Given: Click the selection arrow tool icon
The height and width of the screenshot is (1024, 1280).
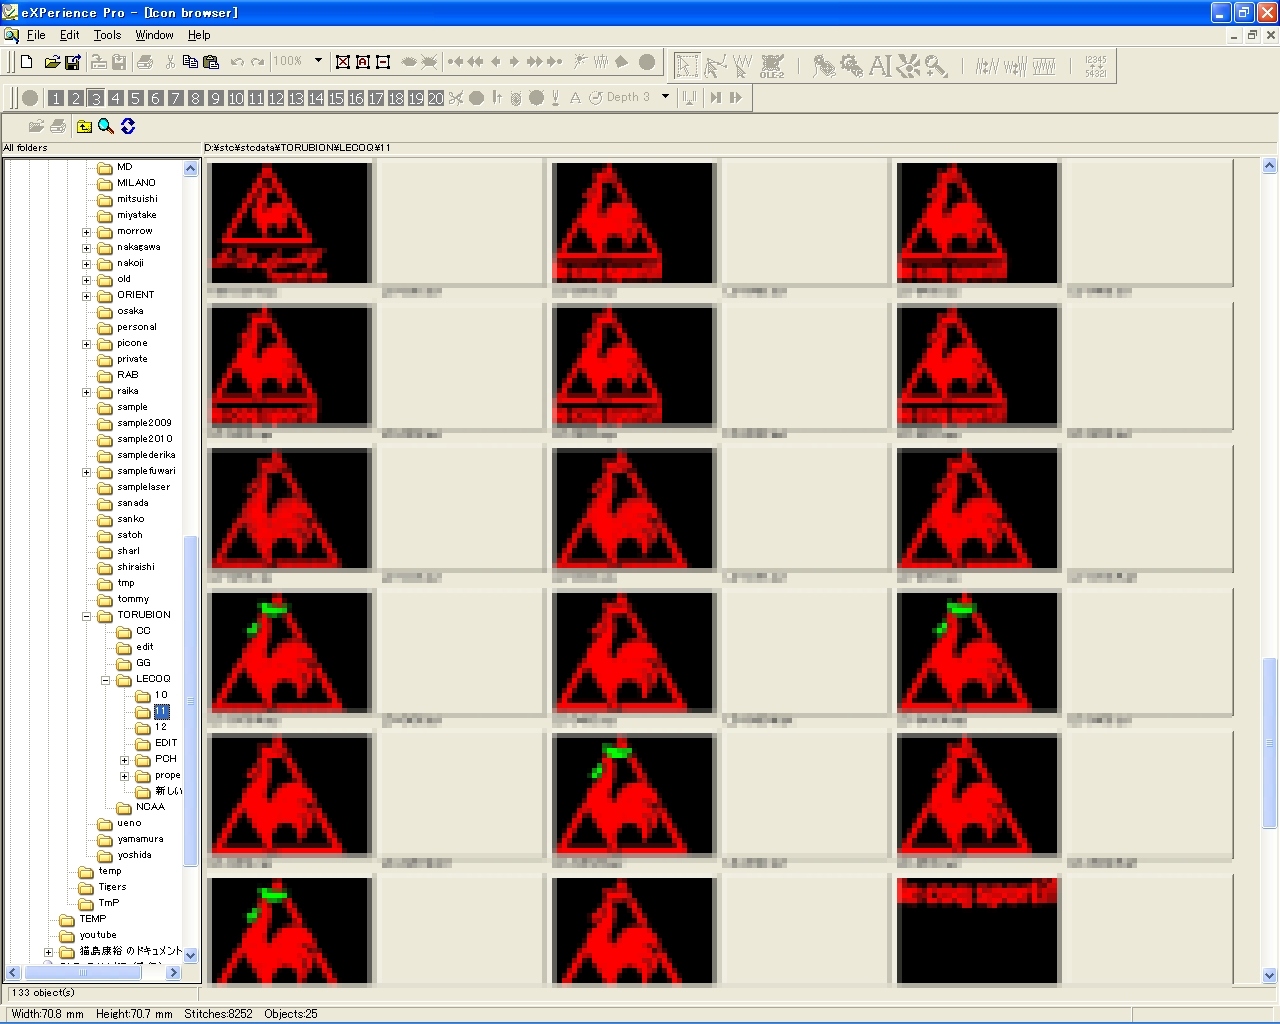Looking at the screenshot, I should [x=686, y=66].
